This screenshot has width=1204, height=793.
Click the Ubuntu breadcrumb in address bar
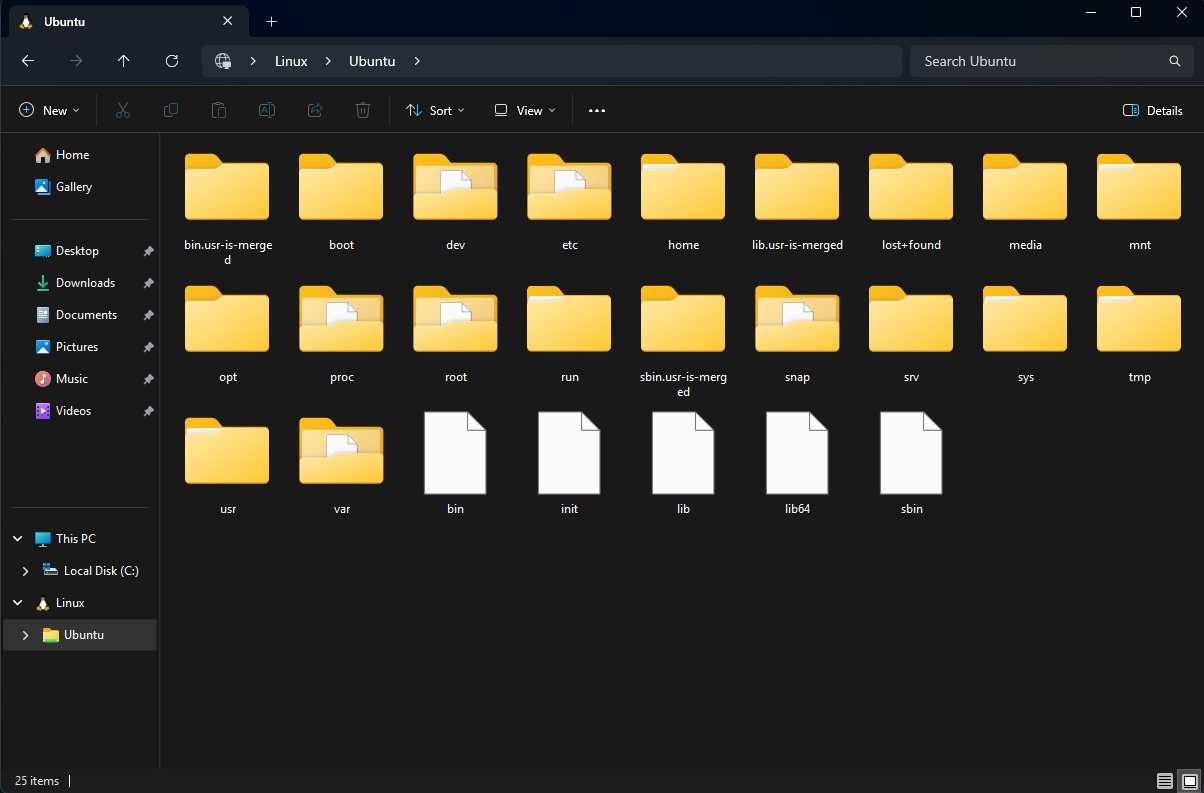(372, 61)
